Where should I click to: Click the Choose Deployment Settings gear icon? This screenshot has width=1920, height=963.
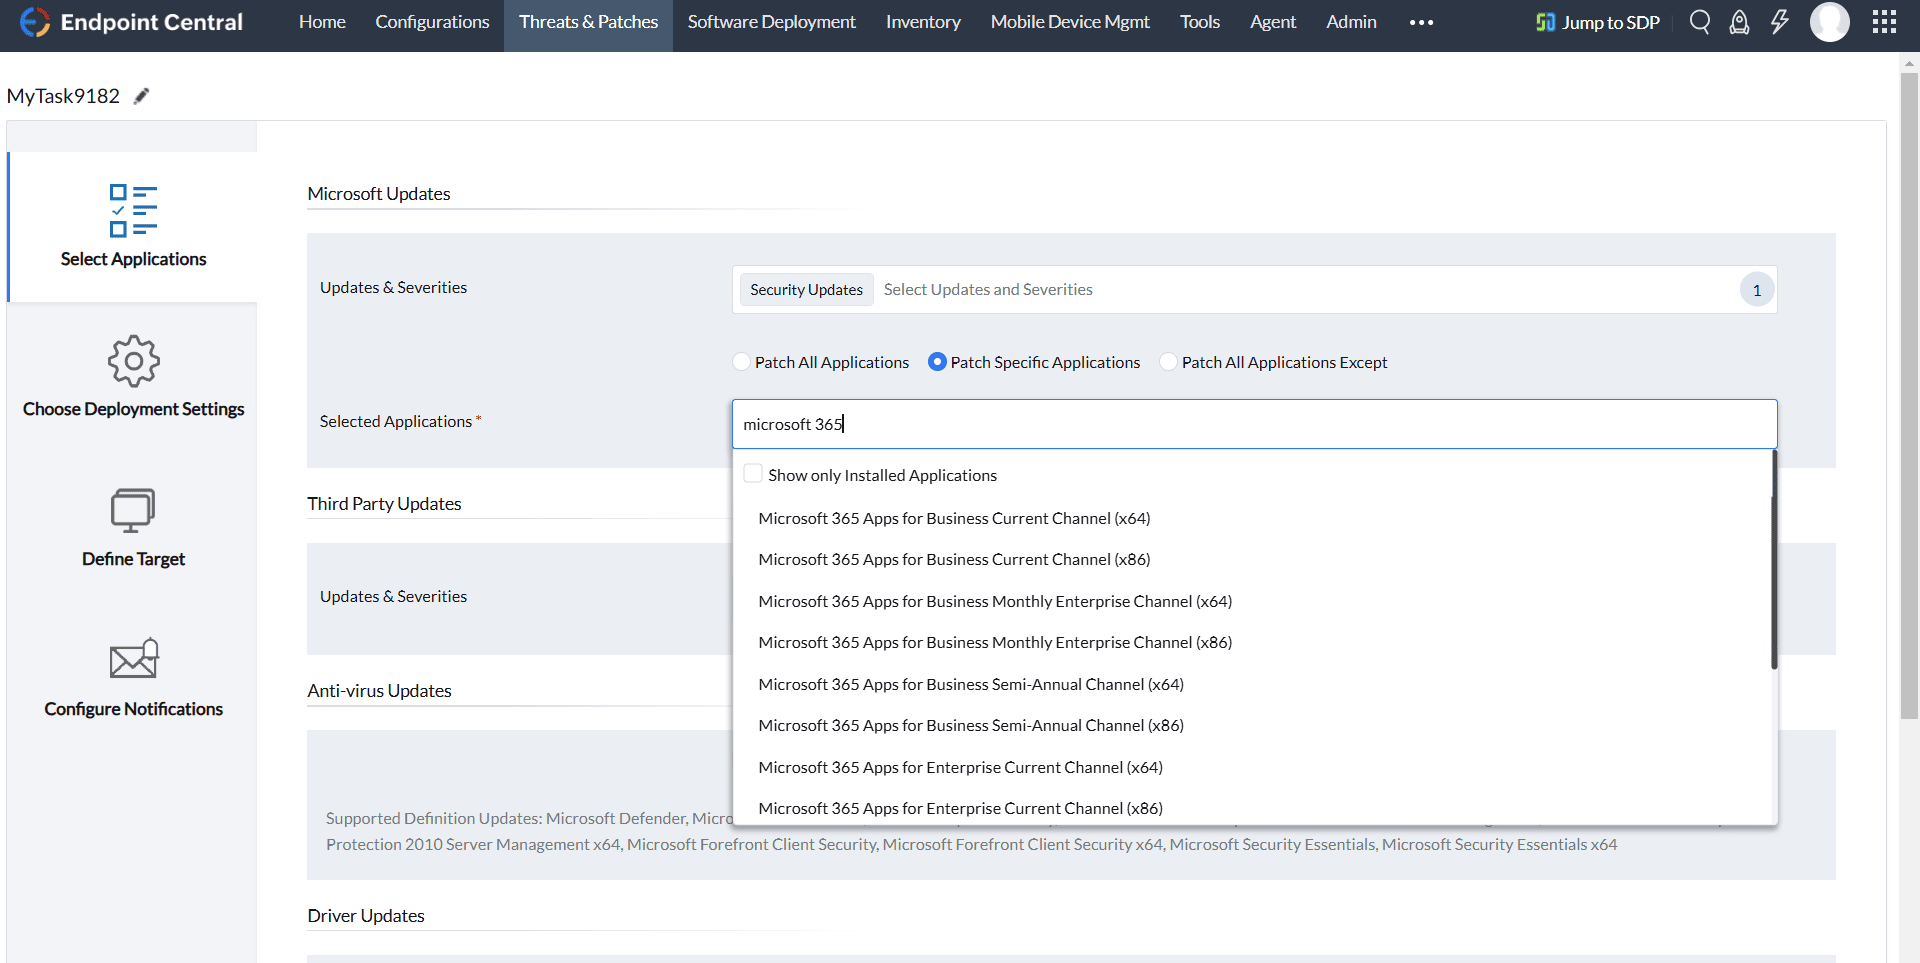pos(133,361)
